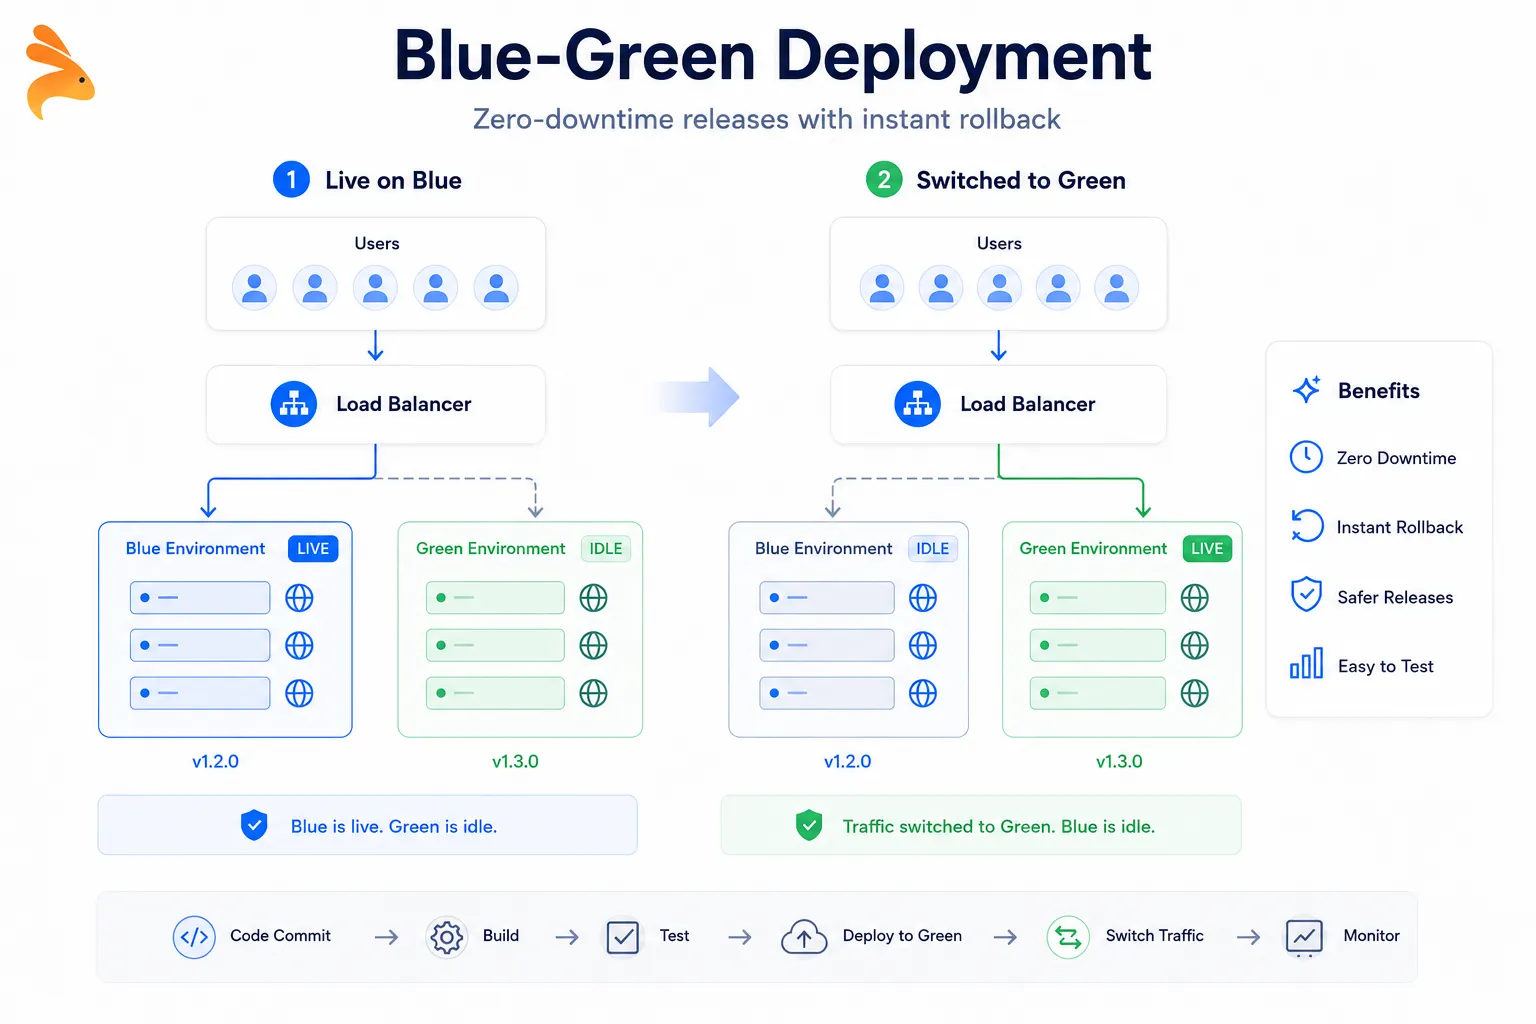Viewport: 1536px width, 1024px height.
Task: Click the Test checkmark box icon
Action: coord(622,937)
